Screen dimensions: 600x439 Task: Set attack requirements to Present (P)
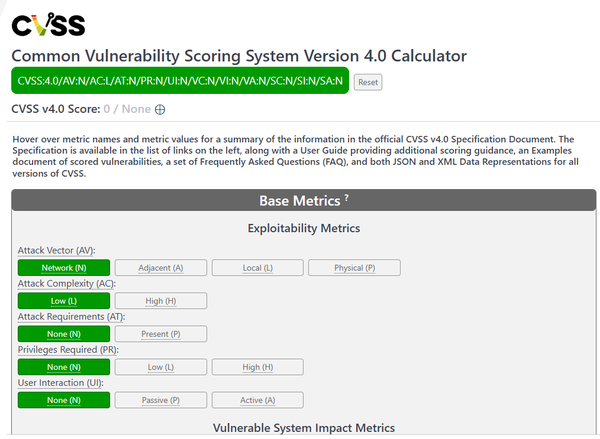(x=160, y=334)
